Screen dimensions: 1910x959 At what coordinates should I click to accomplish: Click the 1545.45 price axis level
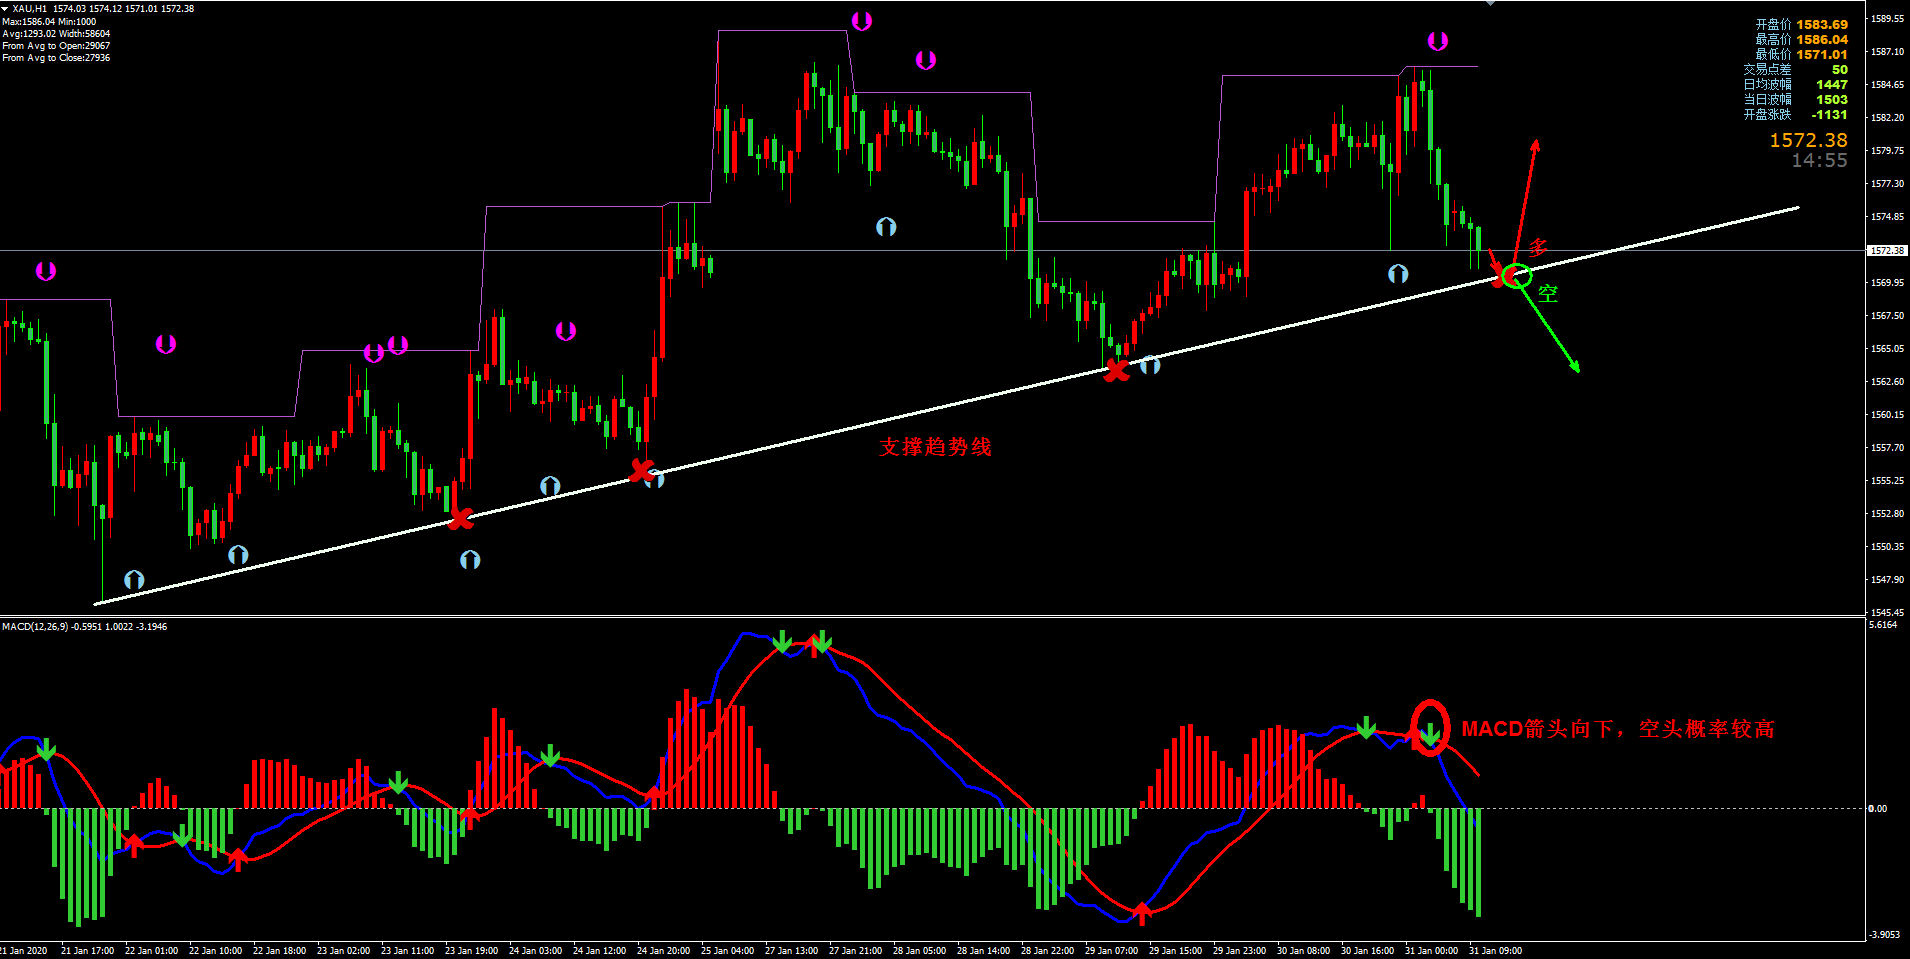tap(1887, 612)
